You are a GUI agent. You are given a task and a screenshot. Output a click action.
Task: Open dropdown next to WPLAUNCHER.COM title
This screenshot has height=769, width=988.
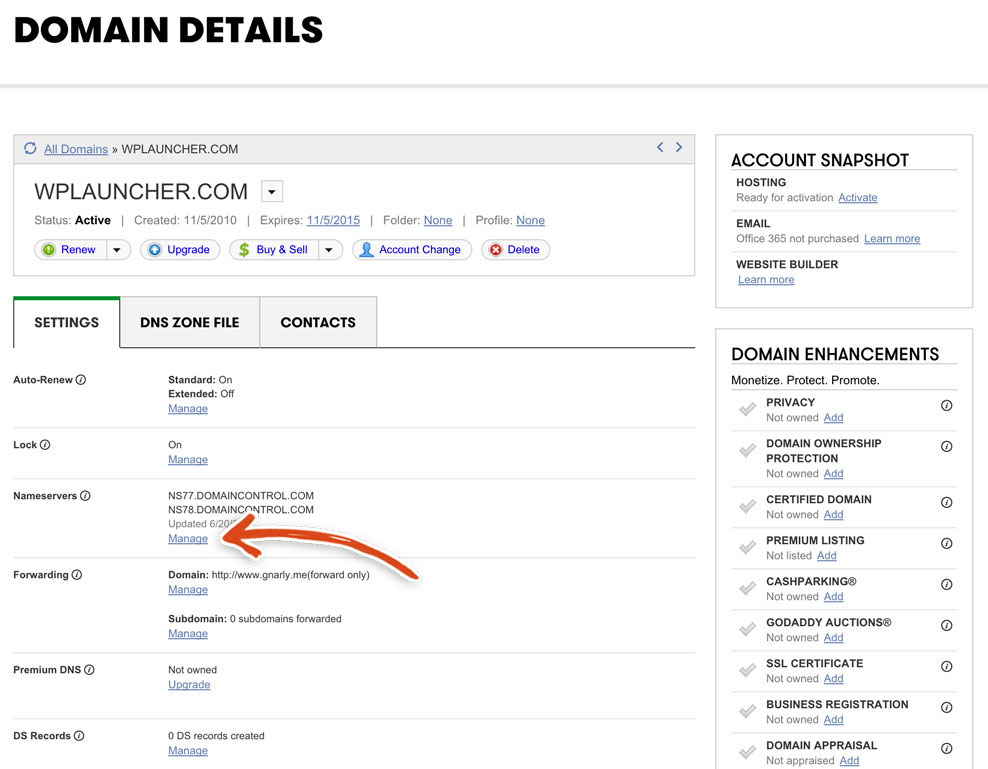click(272, 191)
